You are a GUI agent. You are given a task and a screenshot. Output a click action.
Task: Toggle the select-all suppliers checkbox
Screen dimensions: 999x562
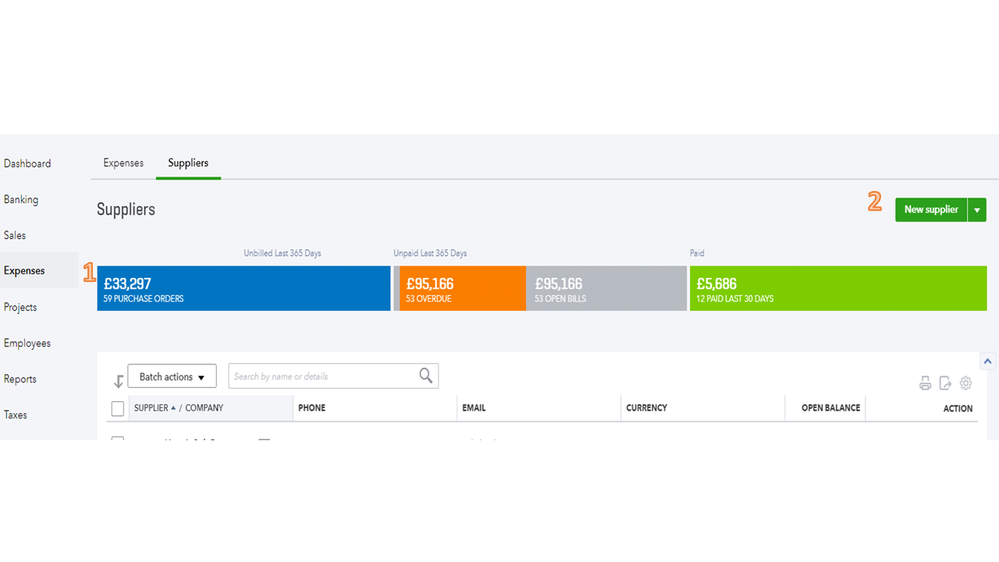tap(118, 408)
